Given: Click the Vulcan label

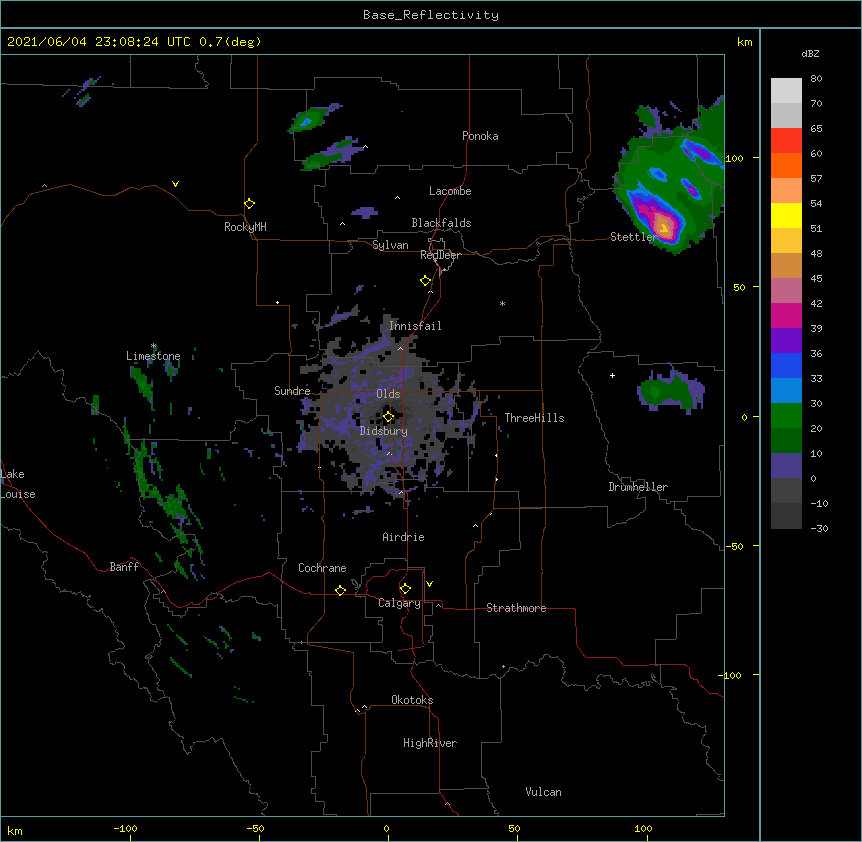Looking at the screenshot, I should click(x=543, y=792).
